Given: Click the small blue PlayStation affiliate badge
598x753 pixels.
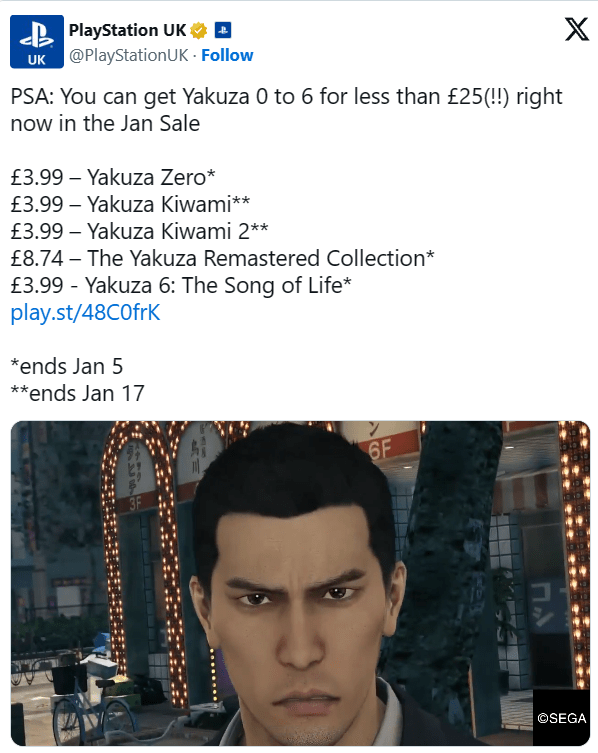Looking at the screenshot, I should (222, 30).
